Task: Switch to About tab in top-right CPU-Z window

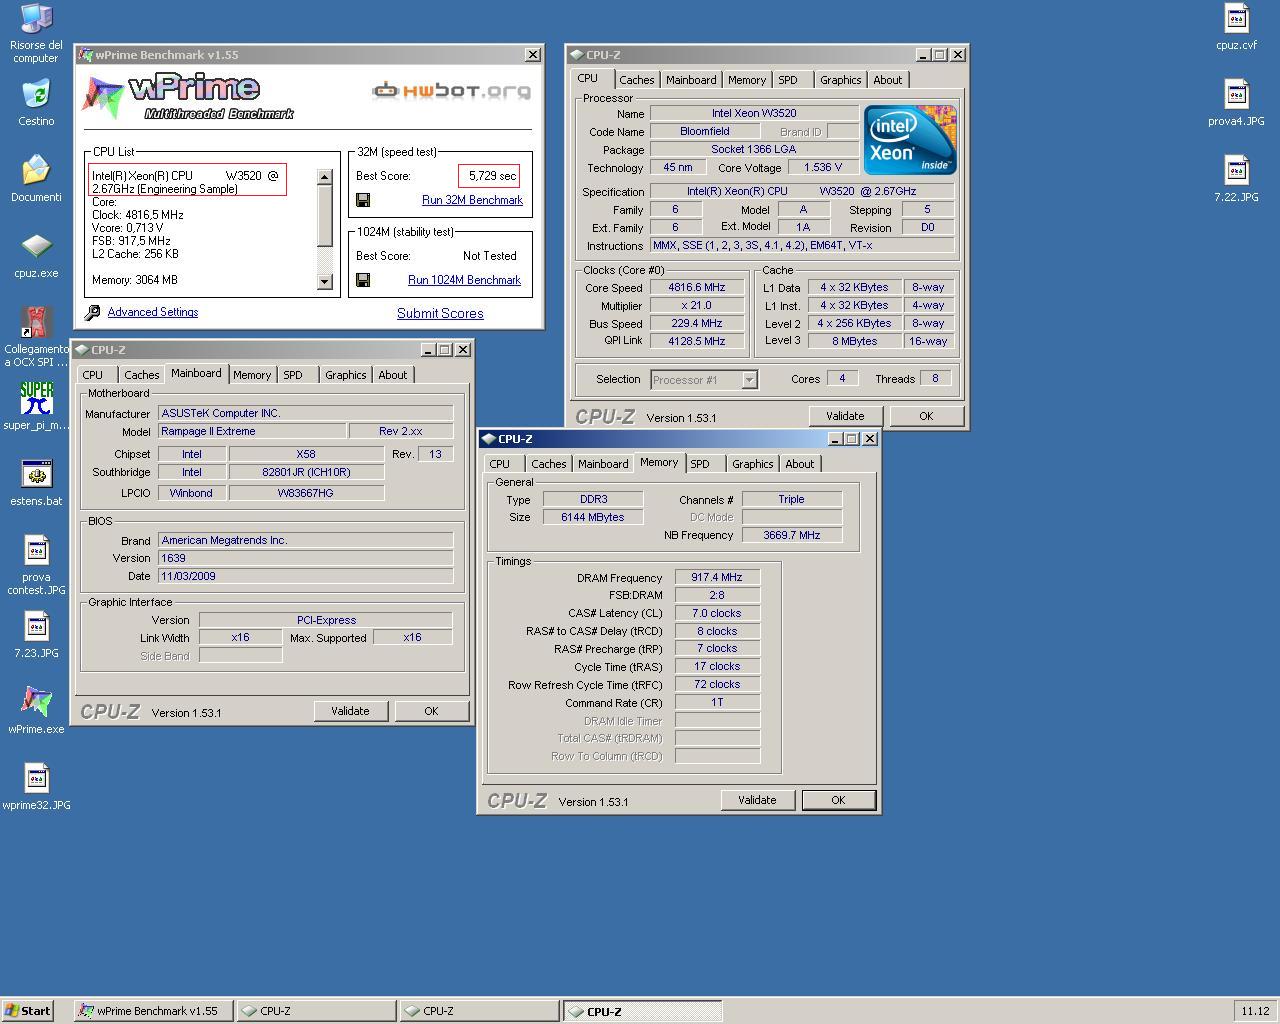Action: pos(887,80)
